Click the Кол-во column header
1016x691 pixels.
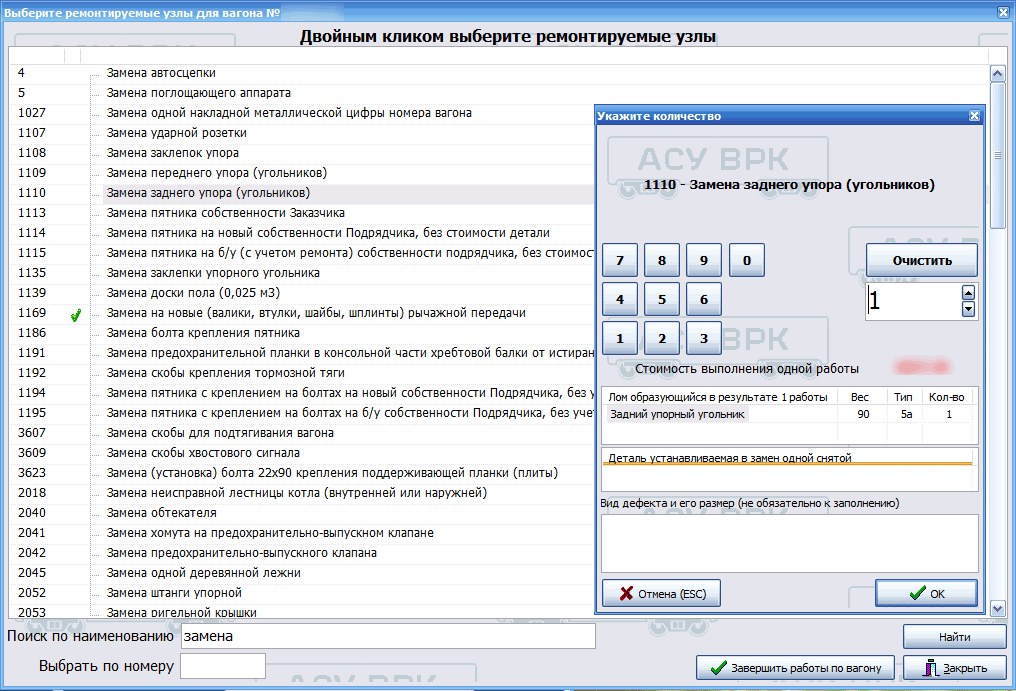coord(946,397)
